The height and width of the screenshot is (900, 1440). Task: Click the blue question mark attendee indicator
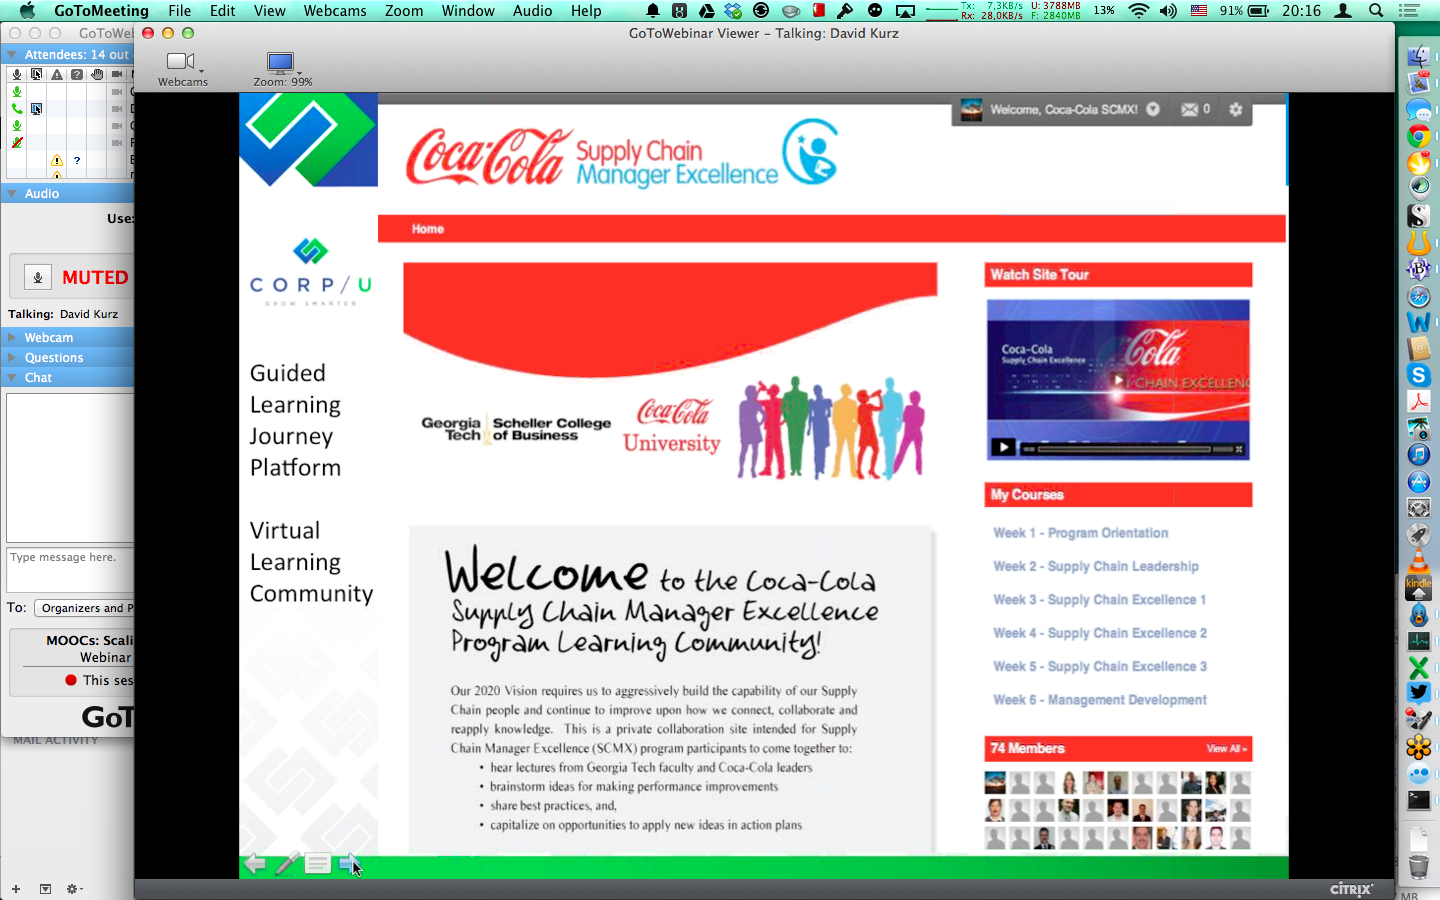[x=77, y=160]
